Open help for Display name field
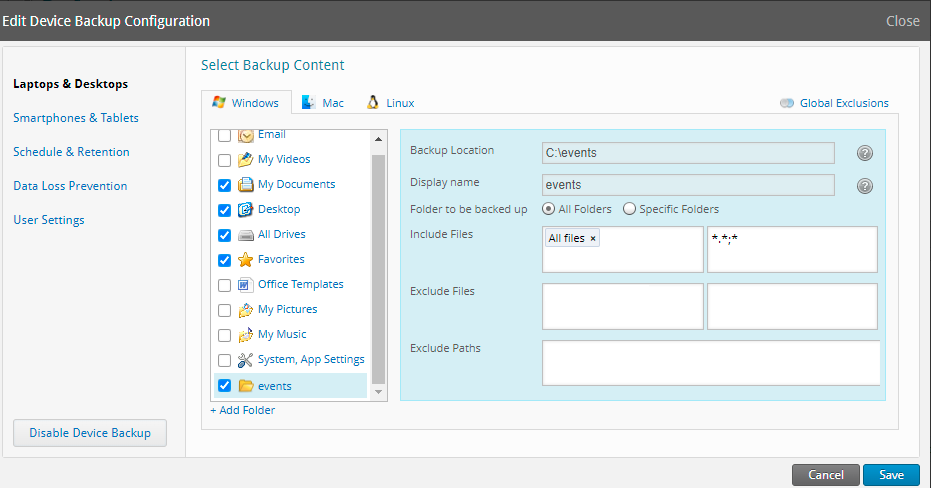931x488 pixels. [864, 186]
